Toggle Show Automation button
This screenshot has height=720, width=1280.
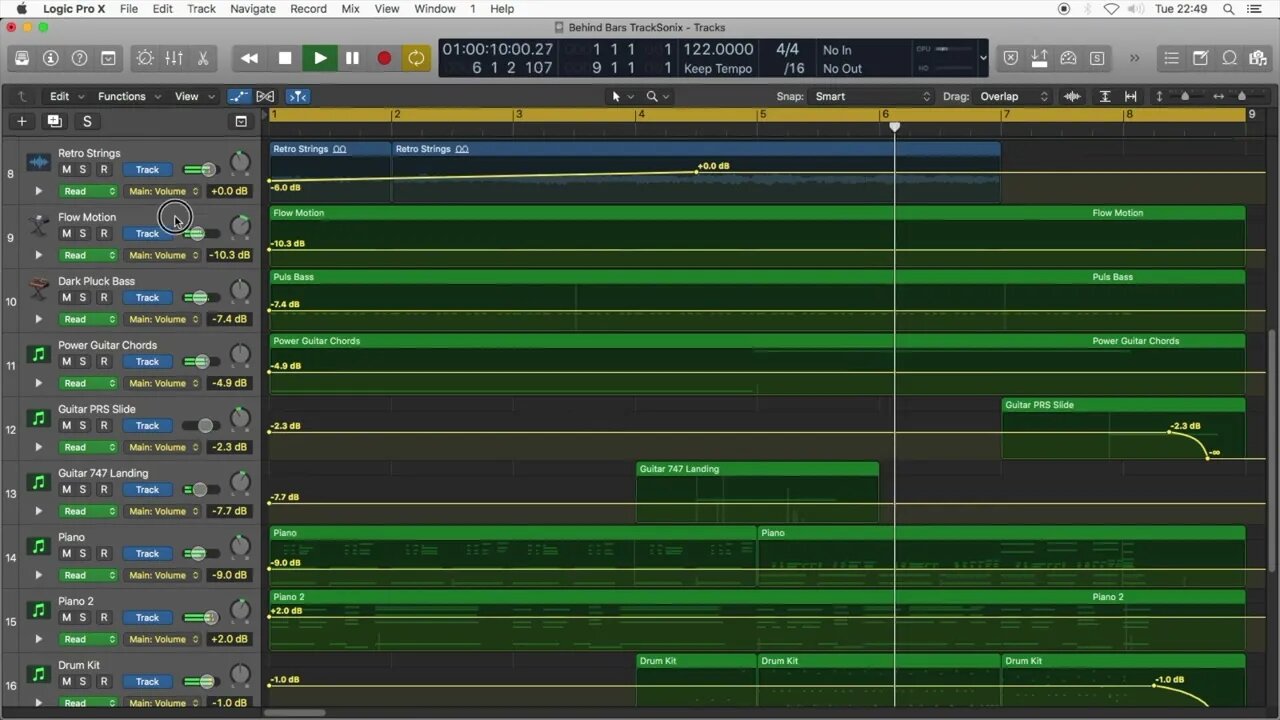239,96
